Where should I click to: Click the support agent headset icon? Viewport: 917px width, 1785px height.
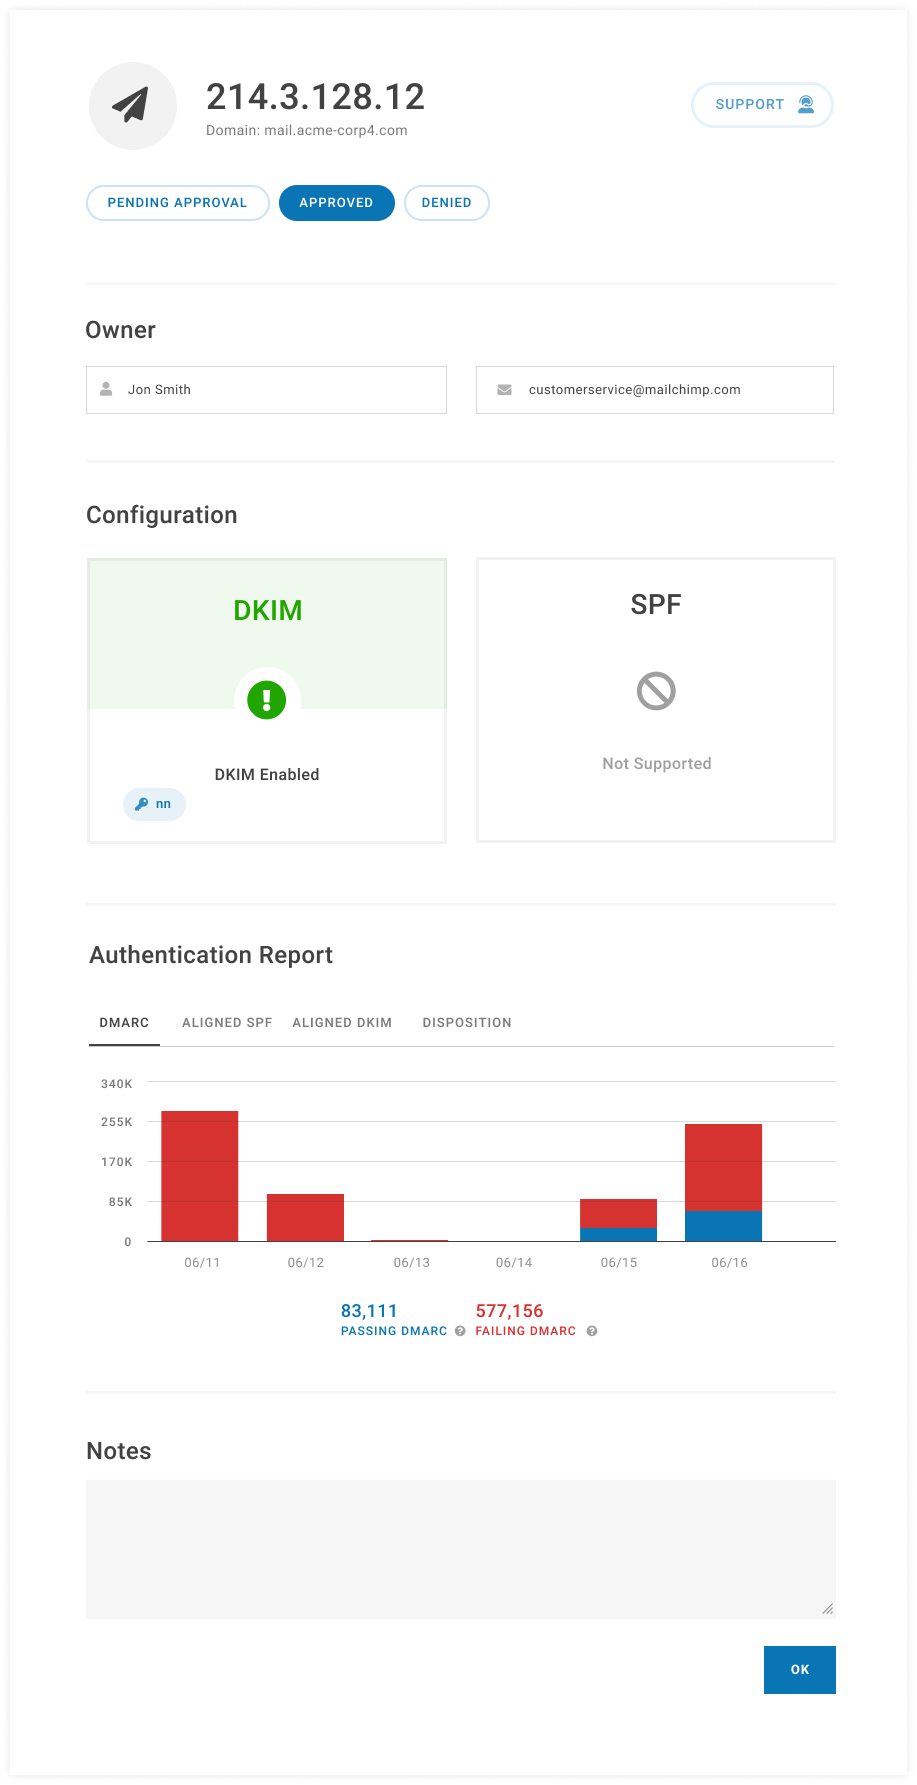(x=806, y=104)
